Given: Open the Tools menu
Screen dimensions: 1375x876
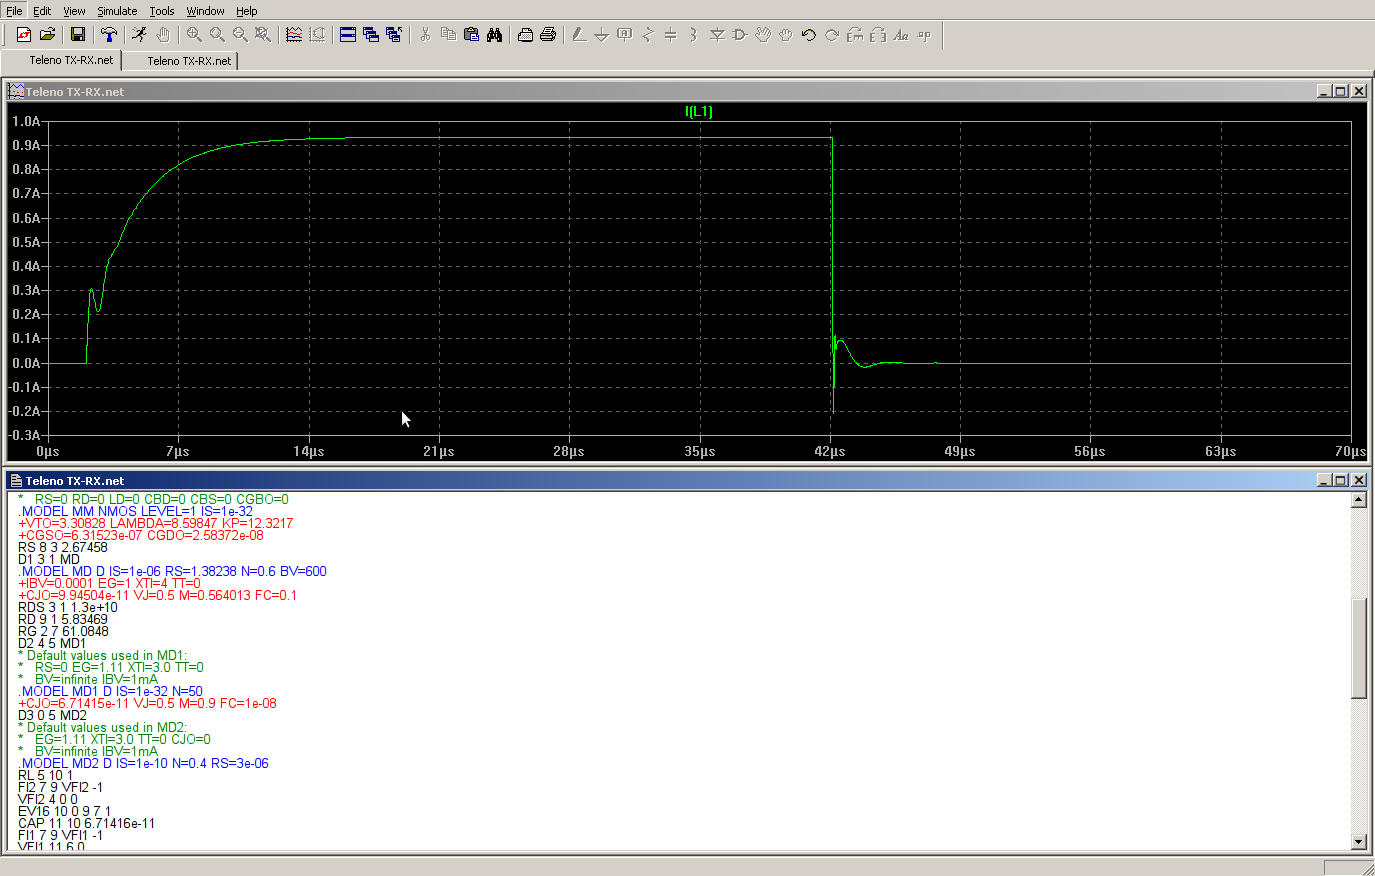Looking at the screenshot, I should (x=162, y=11).
